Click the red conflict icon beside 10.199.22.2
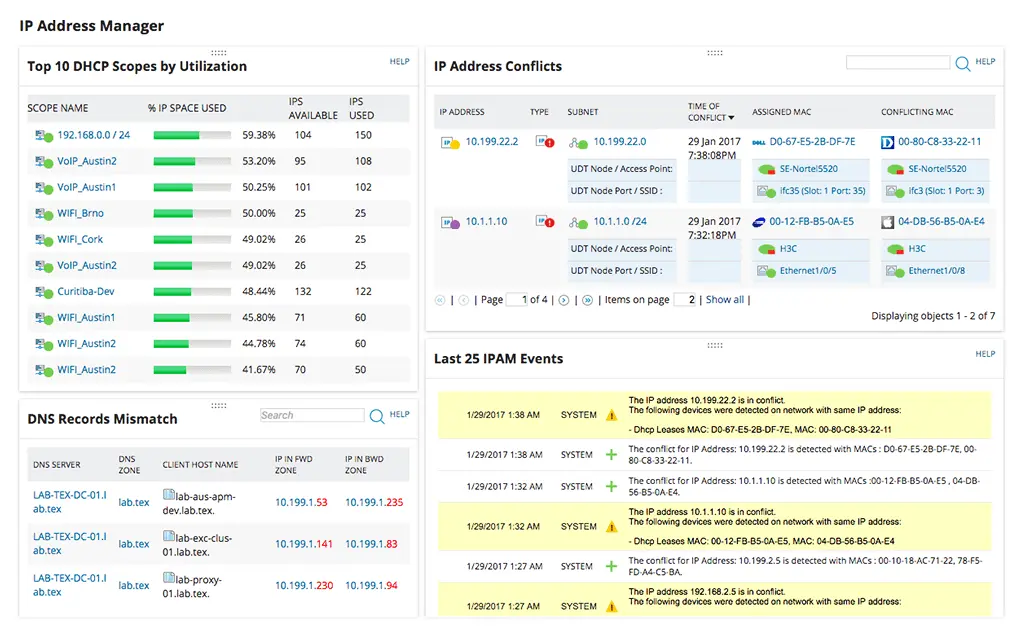 (x=547, y=141)
